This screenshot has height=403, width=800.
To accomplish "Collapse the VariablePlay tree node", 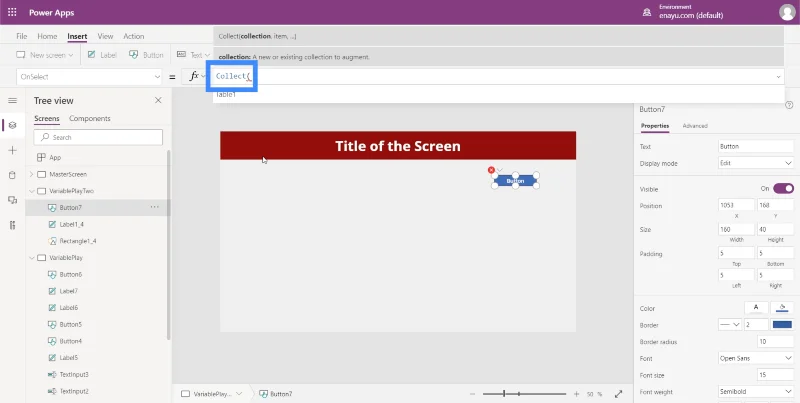I will (x=32, y=258).
